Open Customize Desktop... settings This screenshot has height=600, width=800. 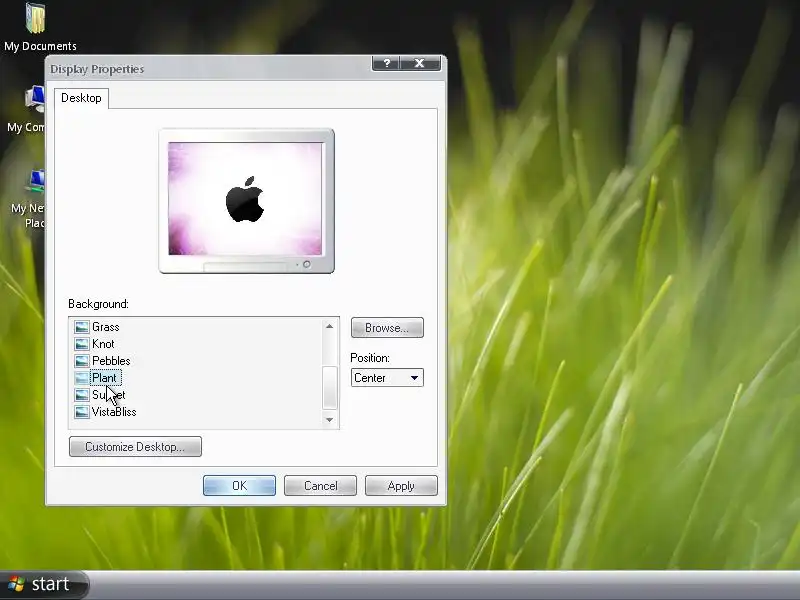pos(135,446)
